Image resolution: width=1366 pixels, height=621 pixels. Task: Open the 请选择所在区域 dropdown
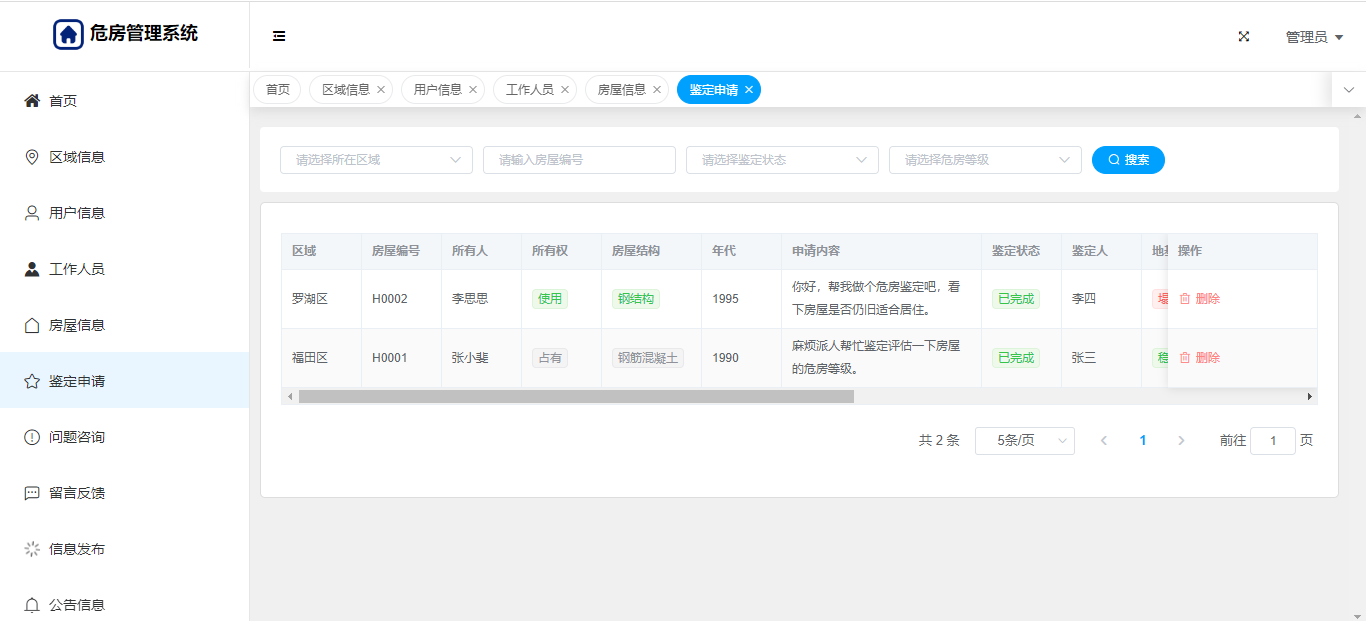point(376,160)
